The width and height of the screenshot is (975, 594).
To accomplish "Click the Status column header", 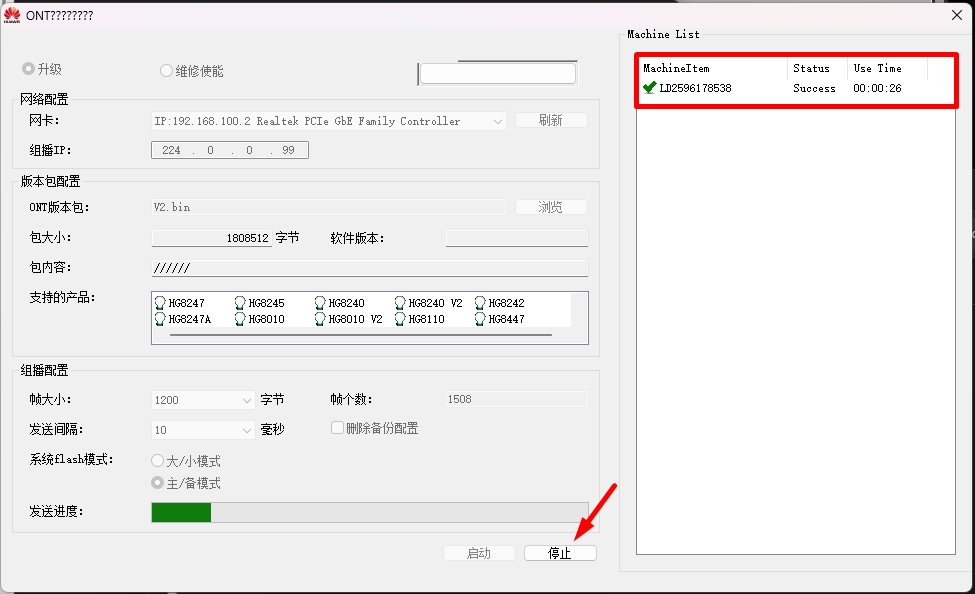I will (x=811, y=68).
